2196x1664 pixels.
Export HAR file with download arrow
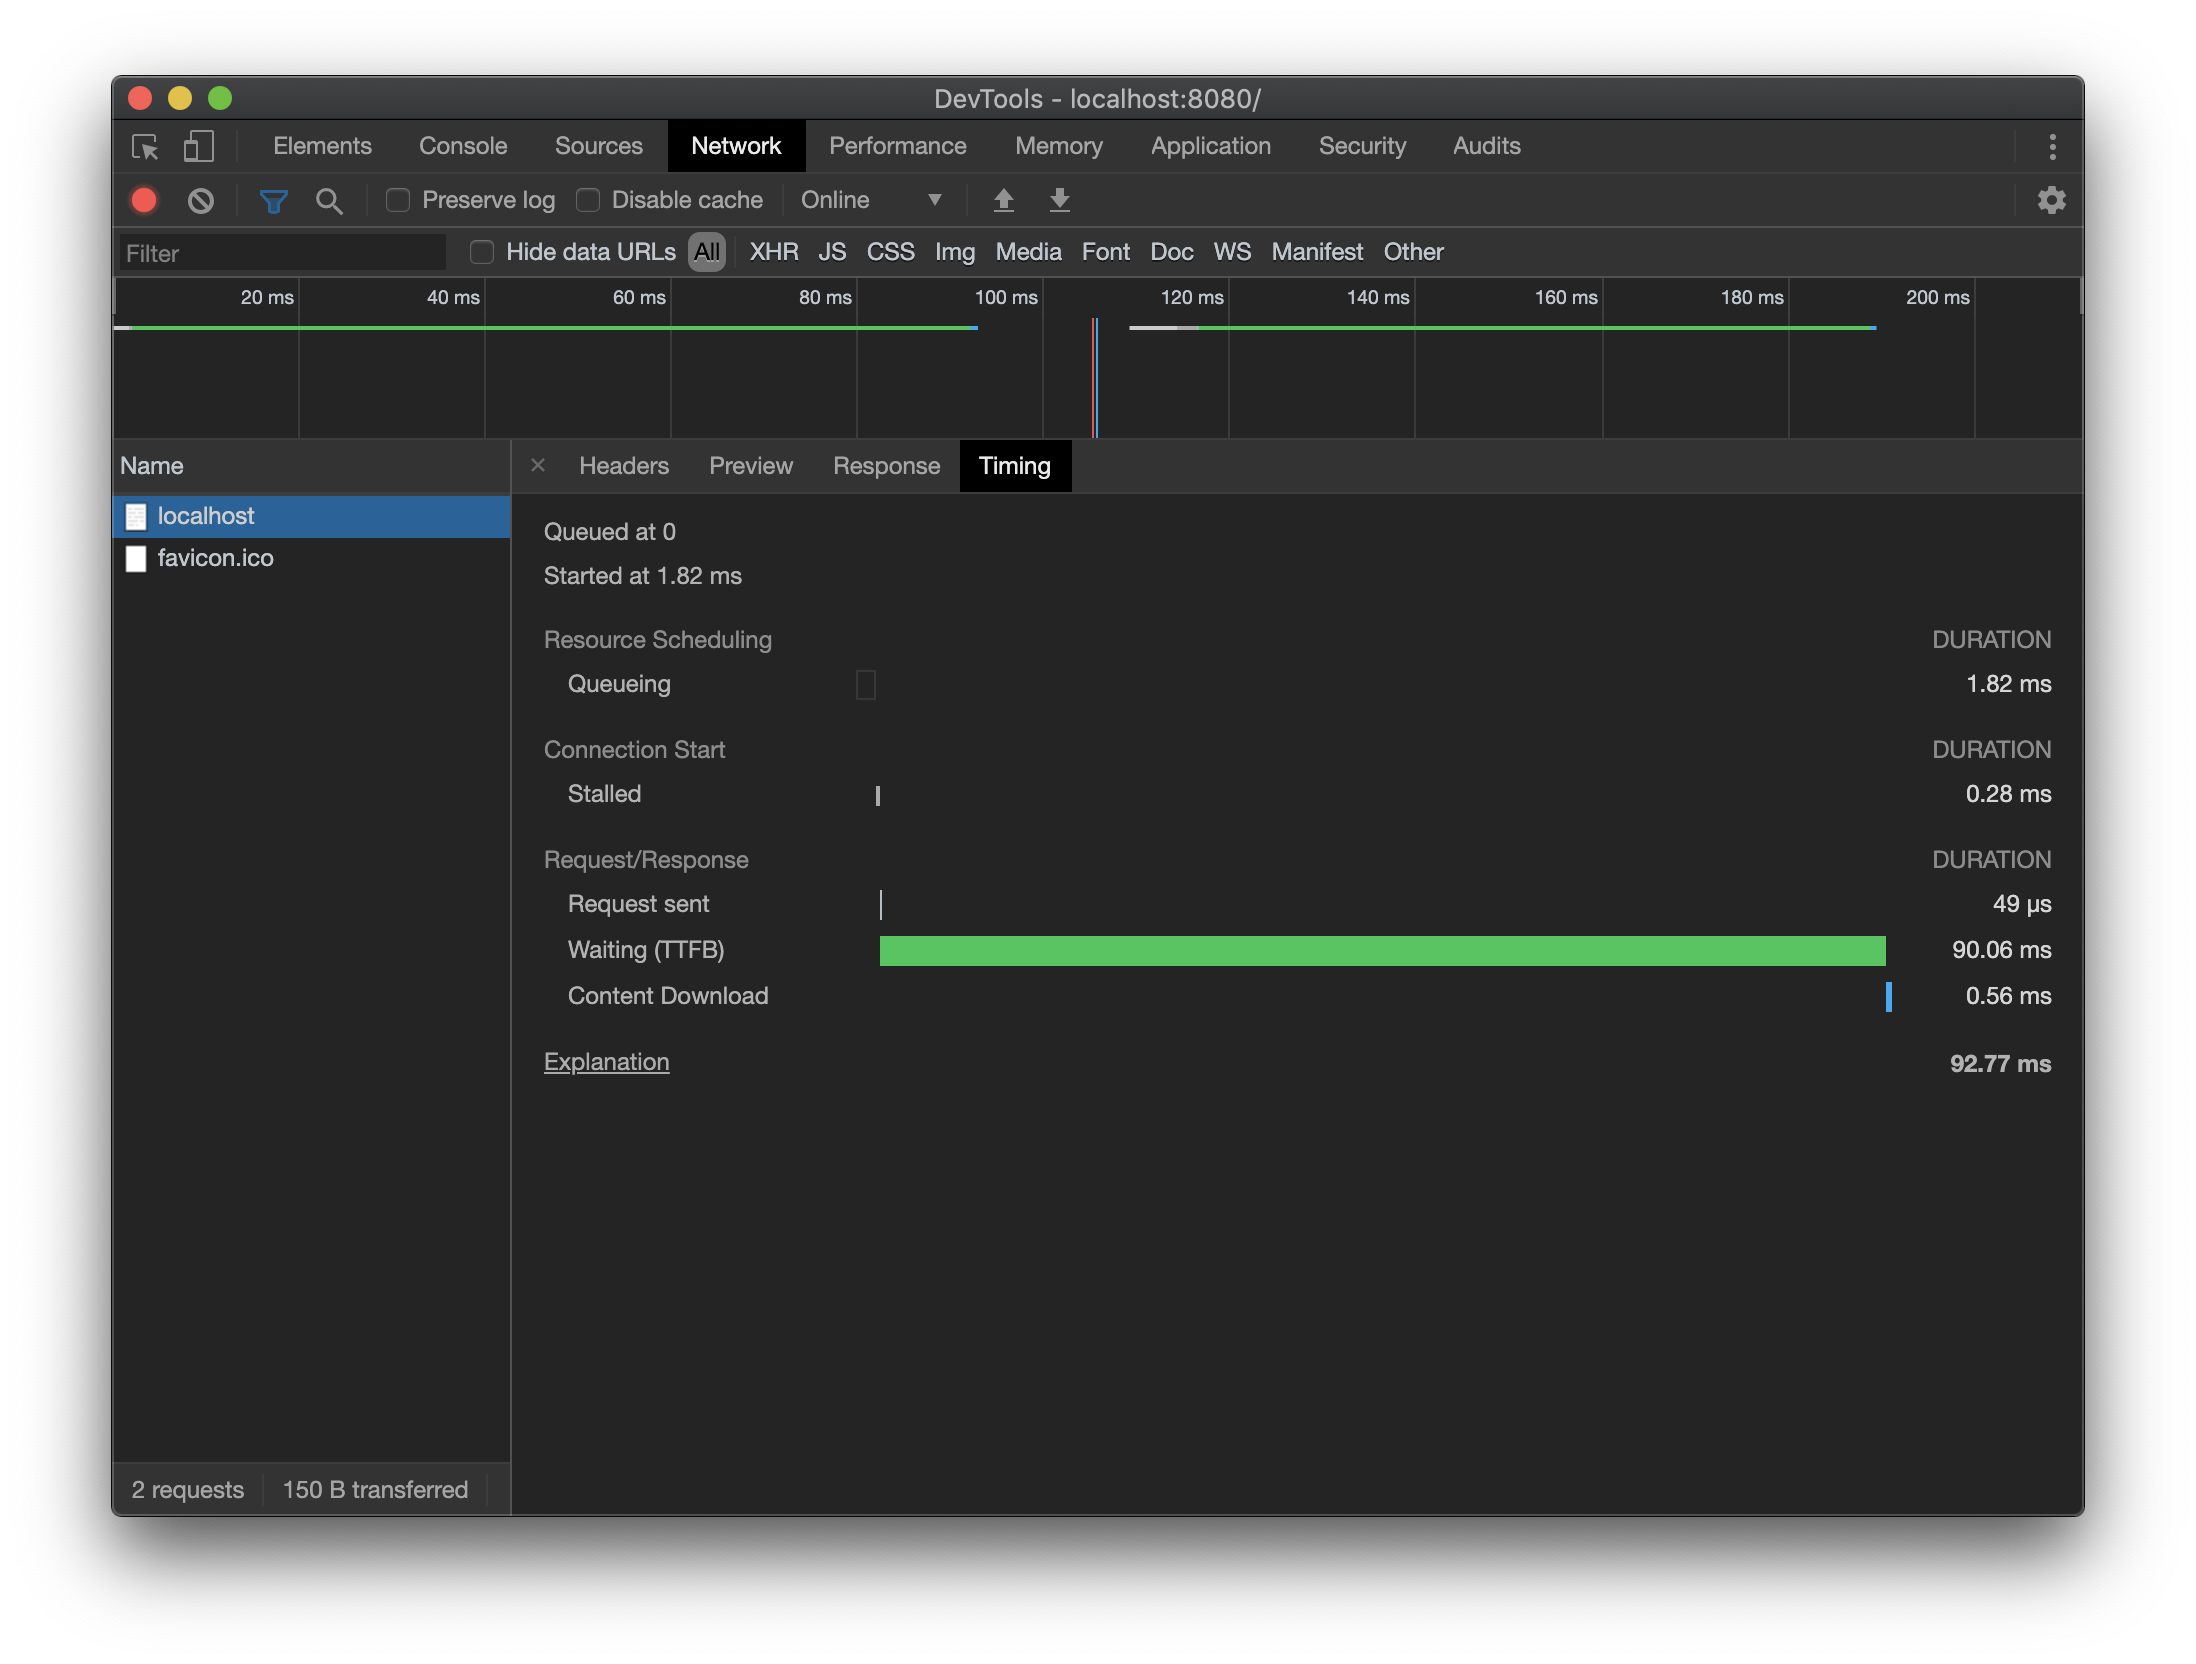click(x=1059, y=201)
